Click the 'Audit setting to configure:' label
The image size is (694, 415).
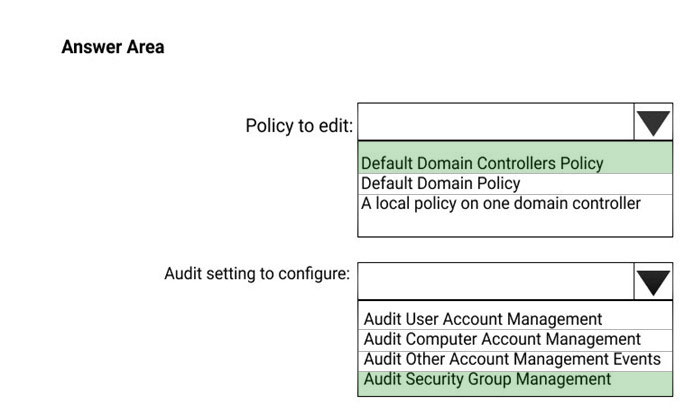[x=257, y=274]
